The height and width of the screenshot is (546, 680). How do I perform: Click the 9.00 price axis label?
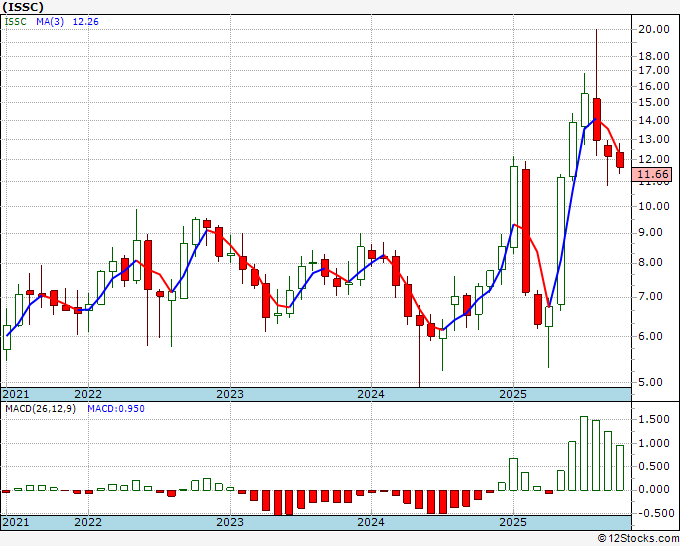[x=651, y=233]
